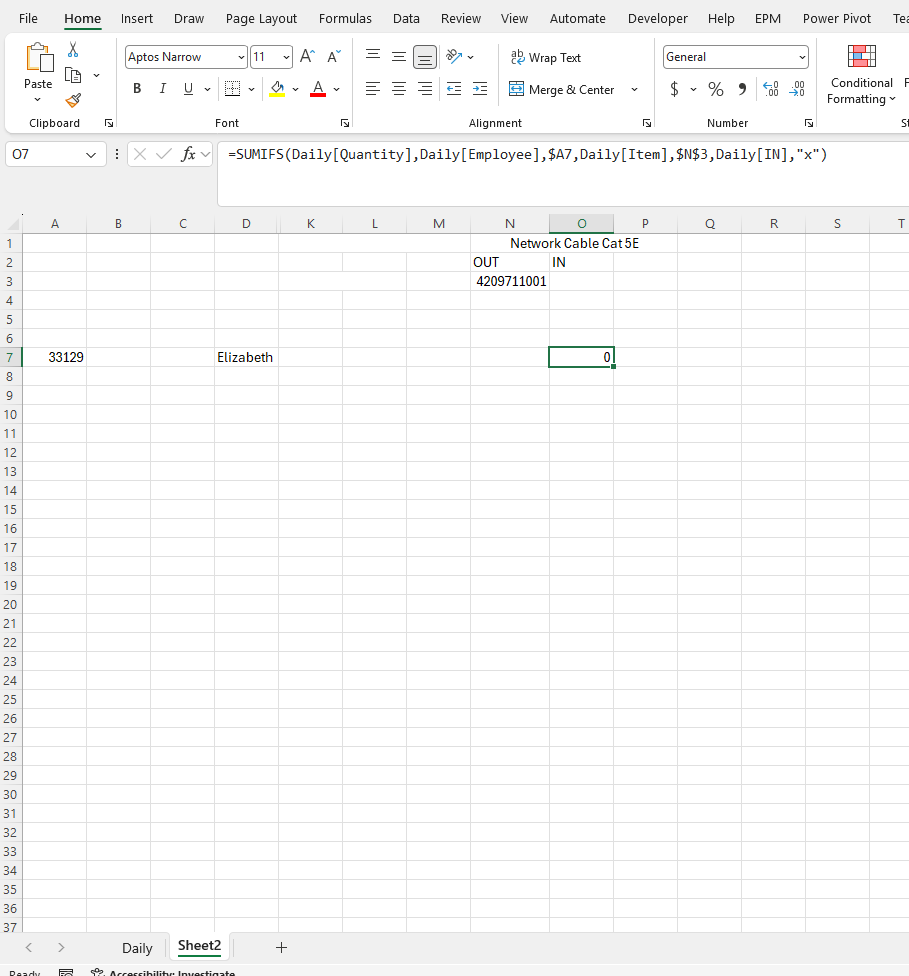The height and width of the screenshot is (976, 909).
Task: Apply Comma Style format
Action: click(x=742, y=89)
